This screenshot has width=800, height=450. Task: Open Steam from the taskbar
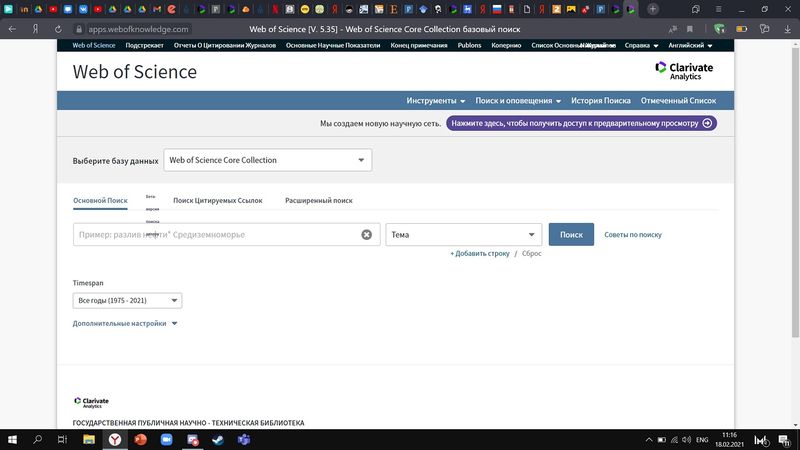pyautogui.click(x=218, y=439)
